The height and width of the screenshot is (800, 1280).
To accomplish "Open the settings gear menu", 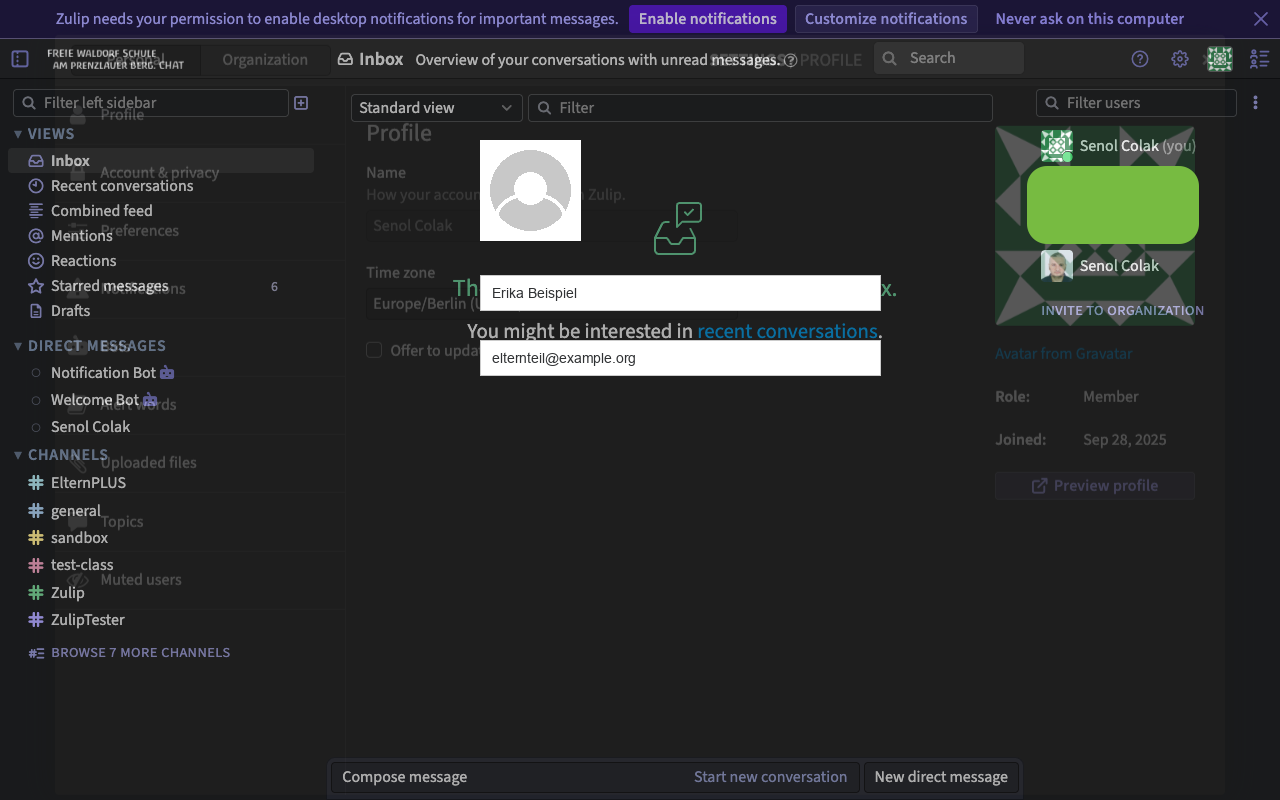I will pos(1180,59).
